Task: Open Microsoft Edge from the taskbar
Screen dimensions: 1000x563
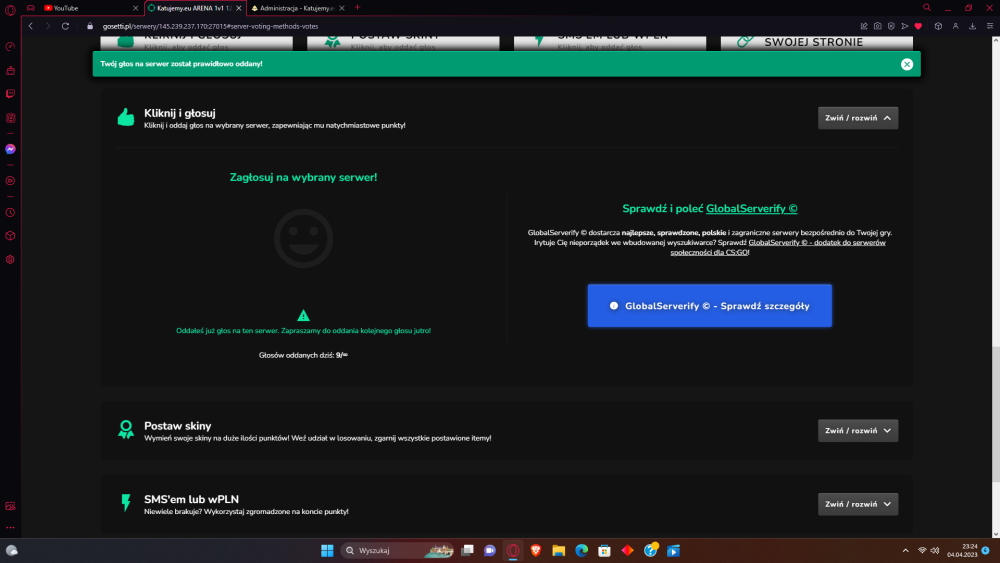Action: [582, 550]
